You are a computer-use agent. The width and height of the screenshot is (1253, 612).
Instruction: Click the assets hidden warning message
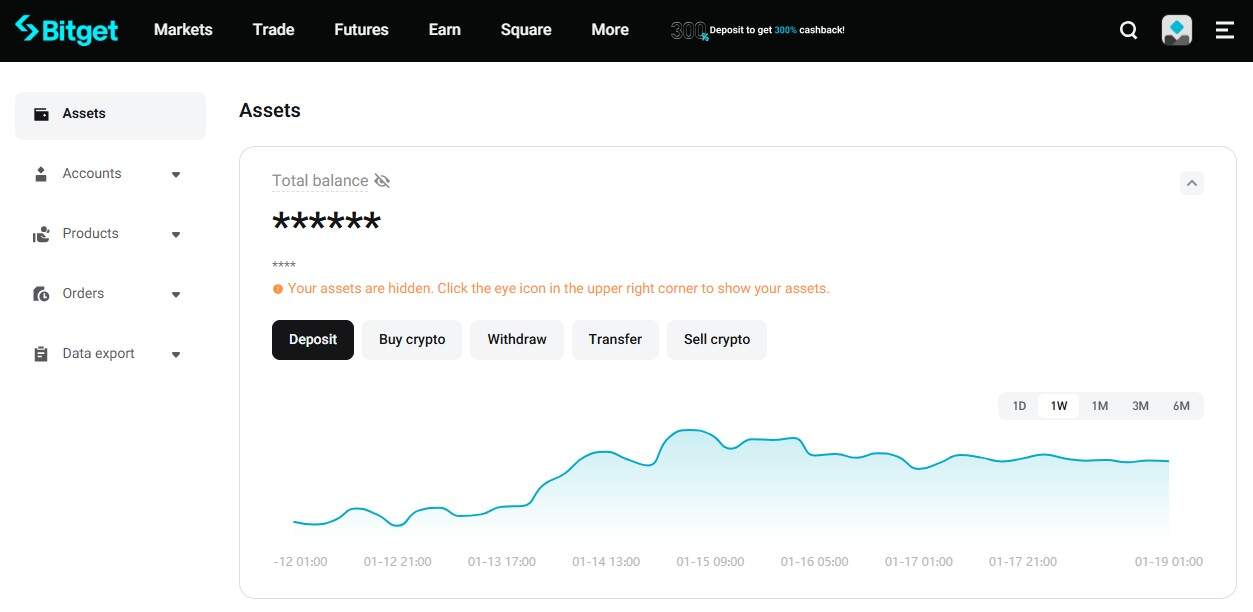551,289
